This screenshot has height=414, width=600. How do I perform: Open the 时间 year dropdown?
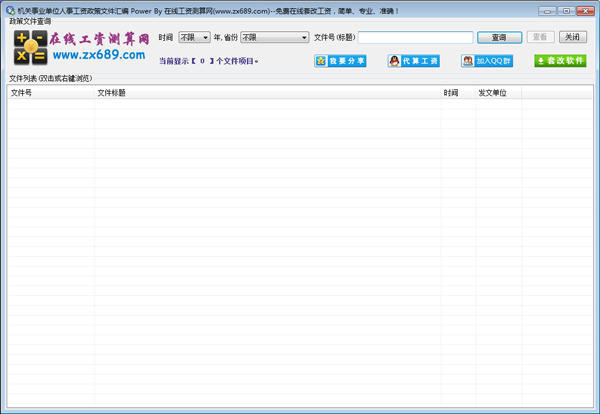coord(194,38)
